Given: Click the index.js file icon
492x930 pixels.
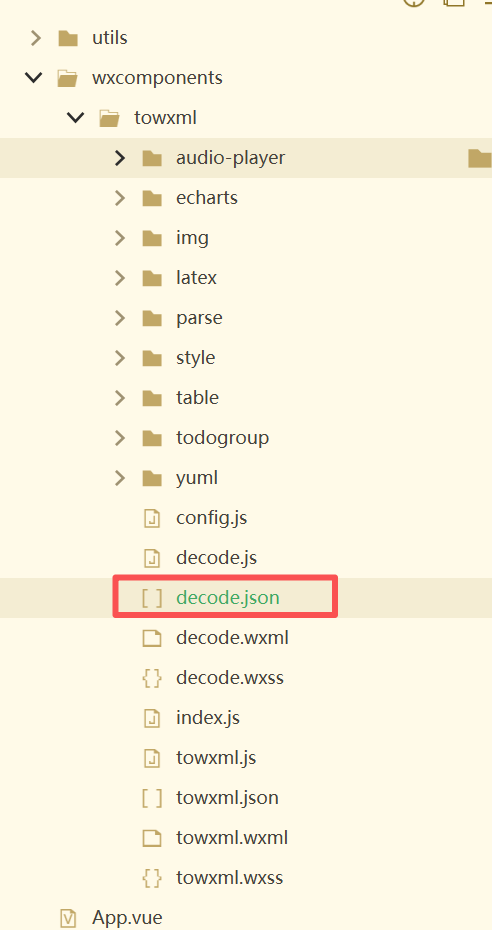Looking at the screenshot, I should tap(152, 718).
